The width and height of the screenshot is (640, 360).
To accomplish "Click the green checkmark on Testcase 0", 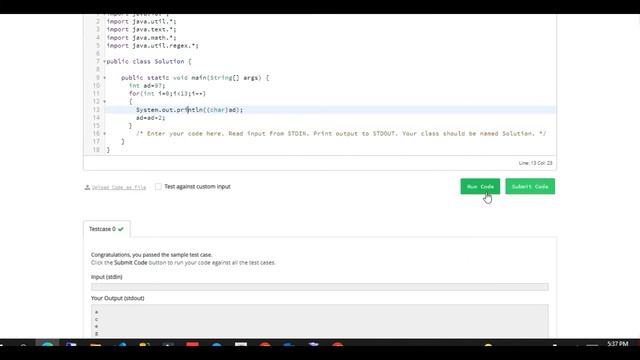I will coord(121,229).
